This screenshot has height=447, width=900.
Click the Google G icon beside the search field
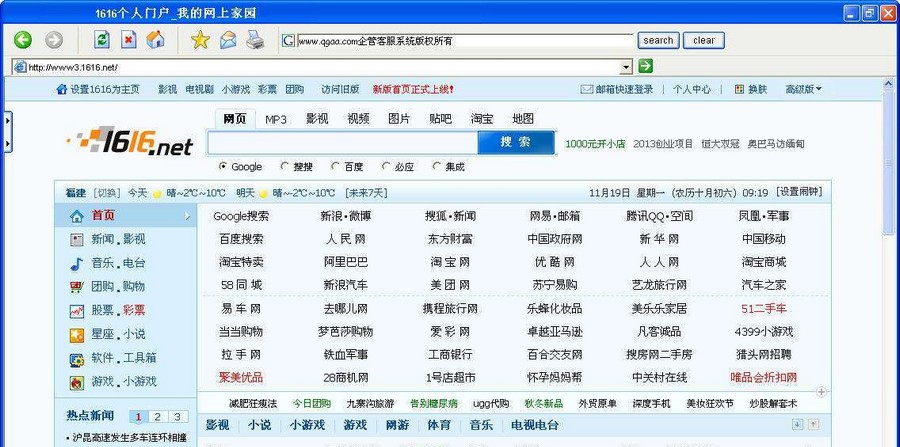[288, 40]
